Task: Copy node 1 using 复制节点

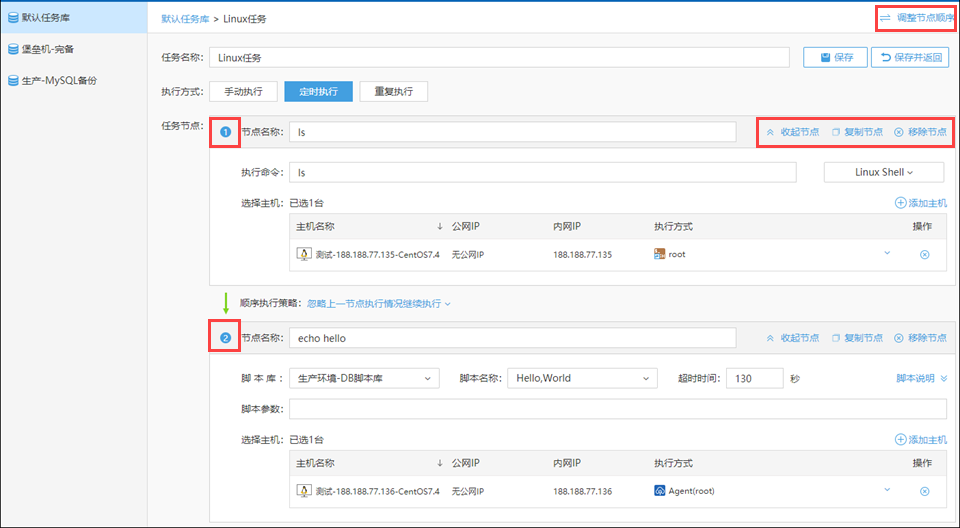Action: 857,132
